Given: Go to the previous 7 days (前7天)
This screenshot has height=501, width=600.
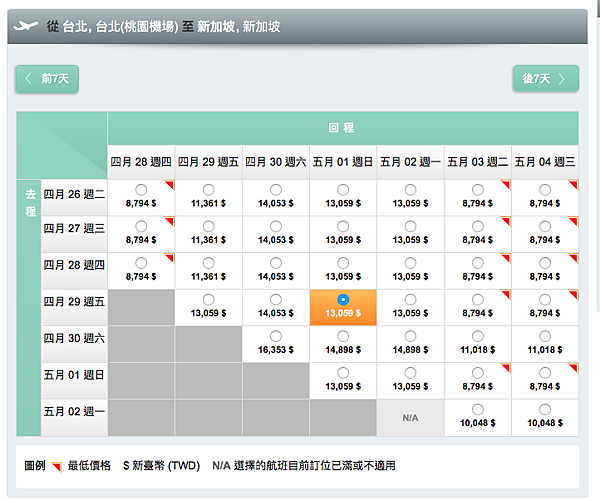Looking at the screenshot, I should [x=47, y=79].
